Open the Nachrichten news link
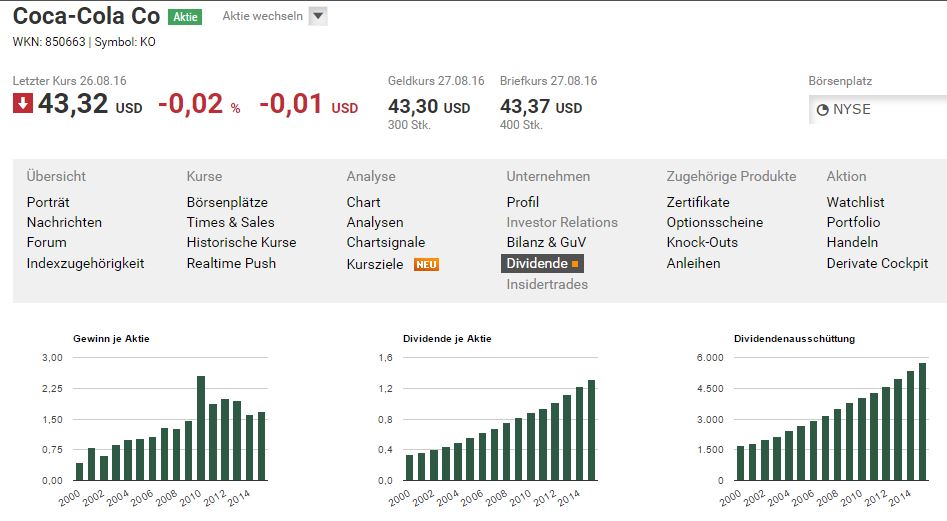This screenshot has height=521, width=947. pos(64,222)
